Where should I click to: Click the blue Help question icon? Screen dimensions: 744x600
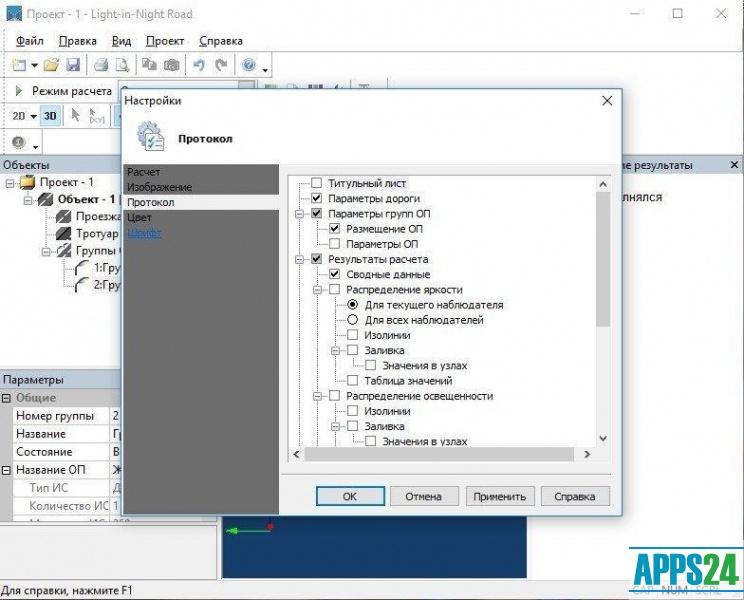point(248,65)
